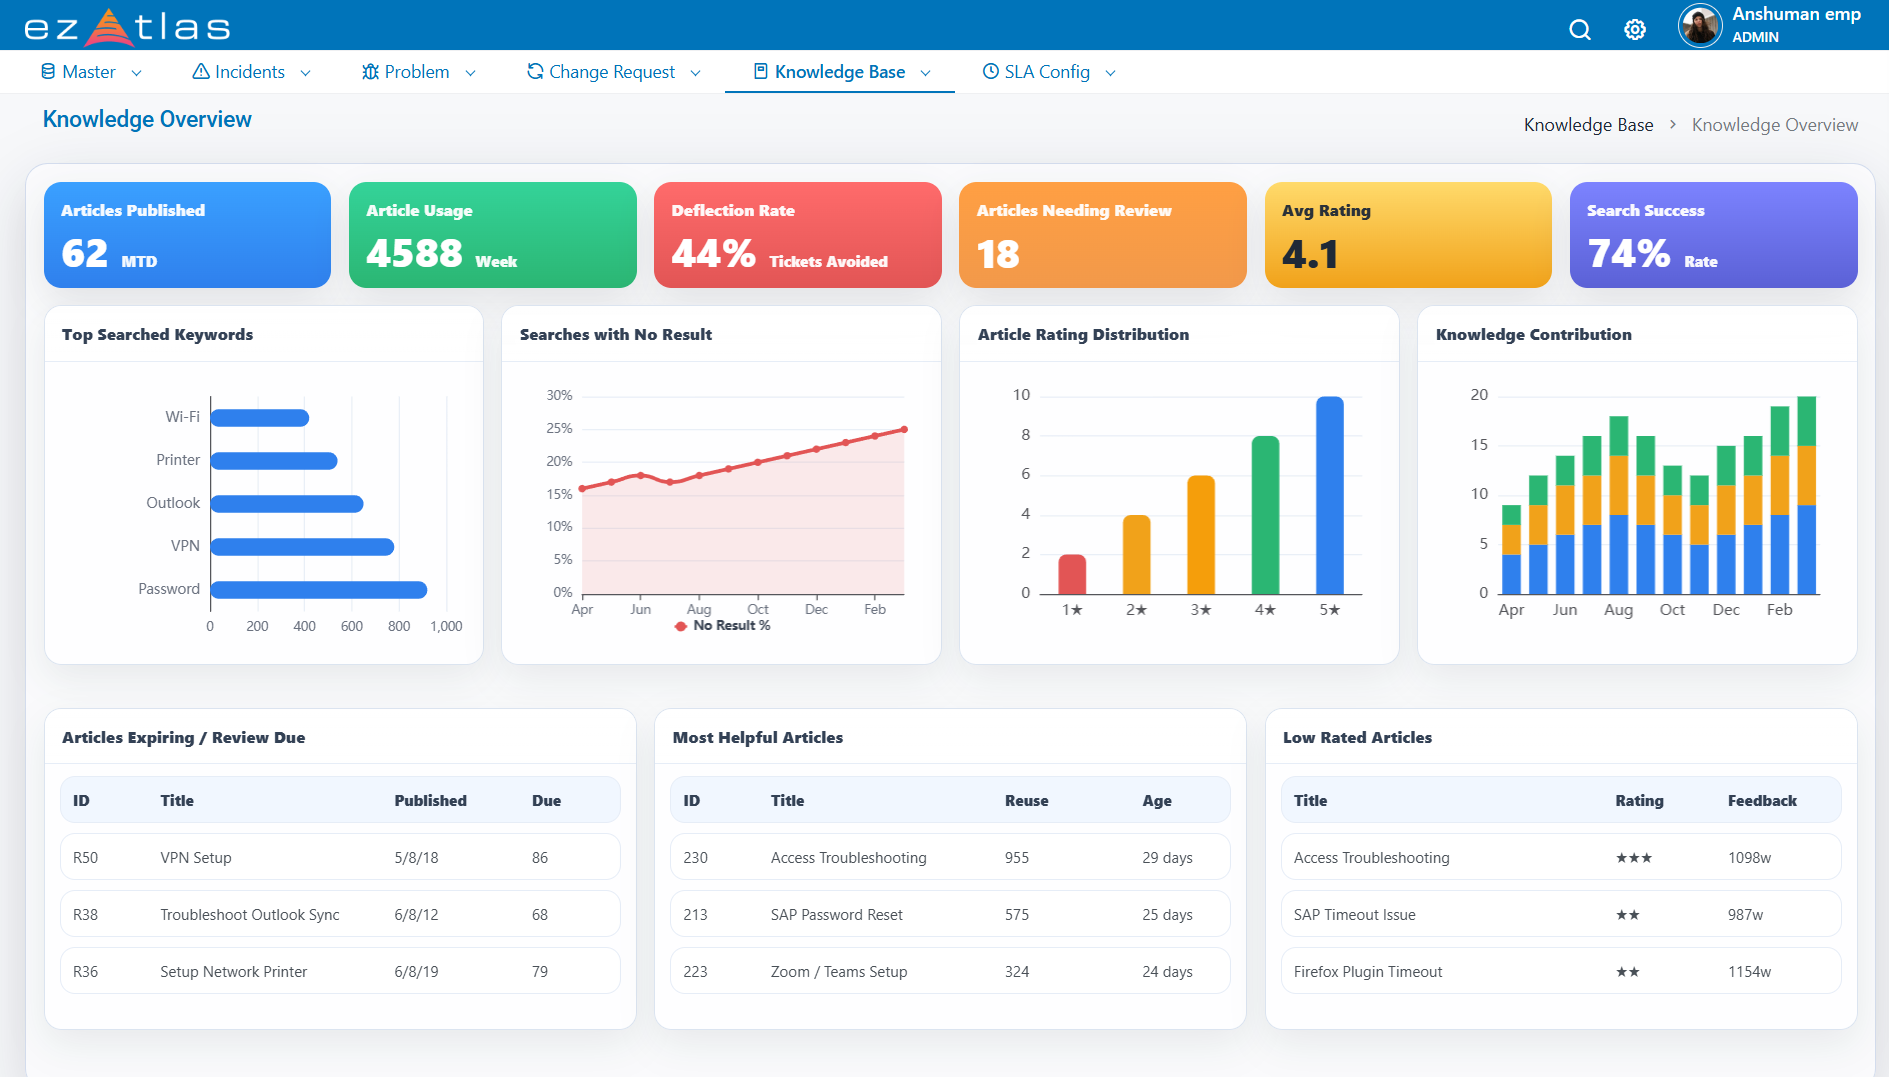
Task: Click the Problem bug icon
Action: point(370,72)
